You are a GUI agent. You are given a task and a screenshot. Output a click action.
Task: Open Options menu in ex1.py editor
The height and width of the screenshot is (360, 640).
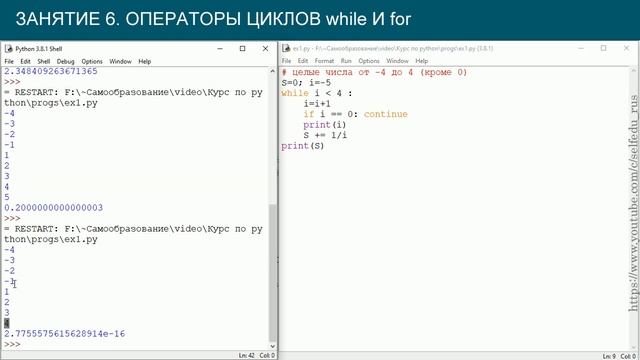coord(369,61)
